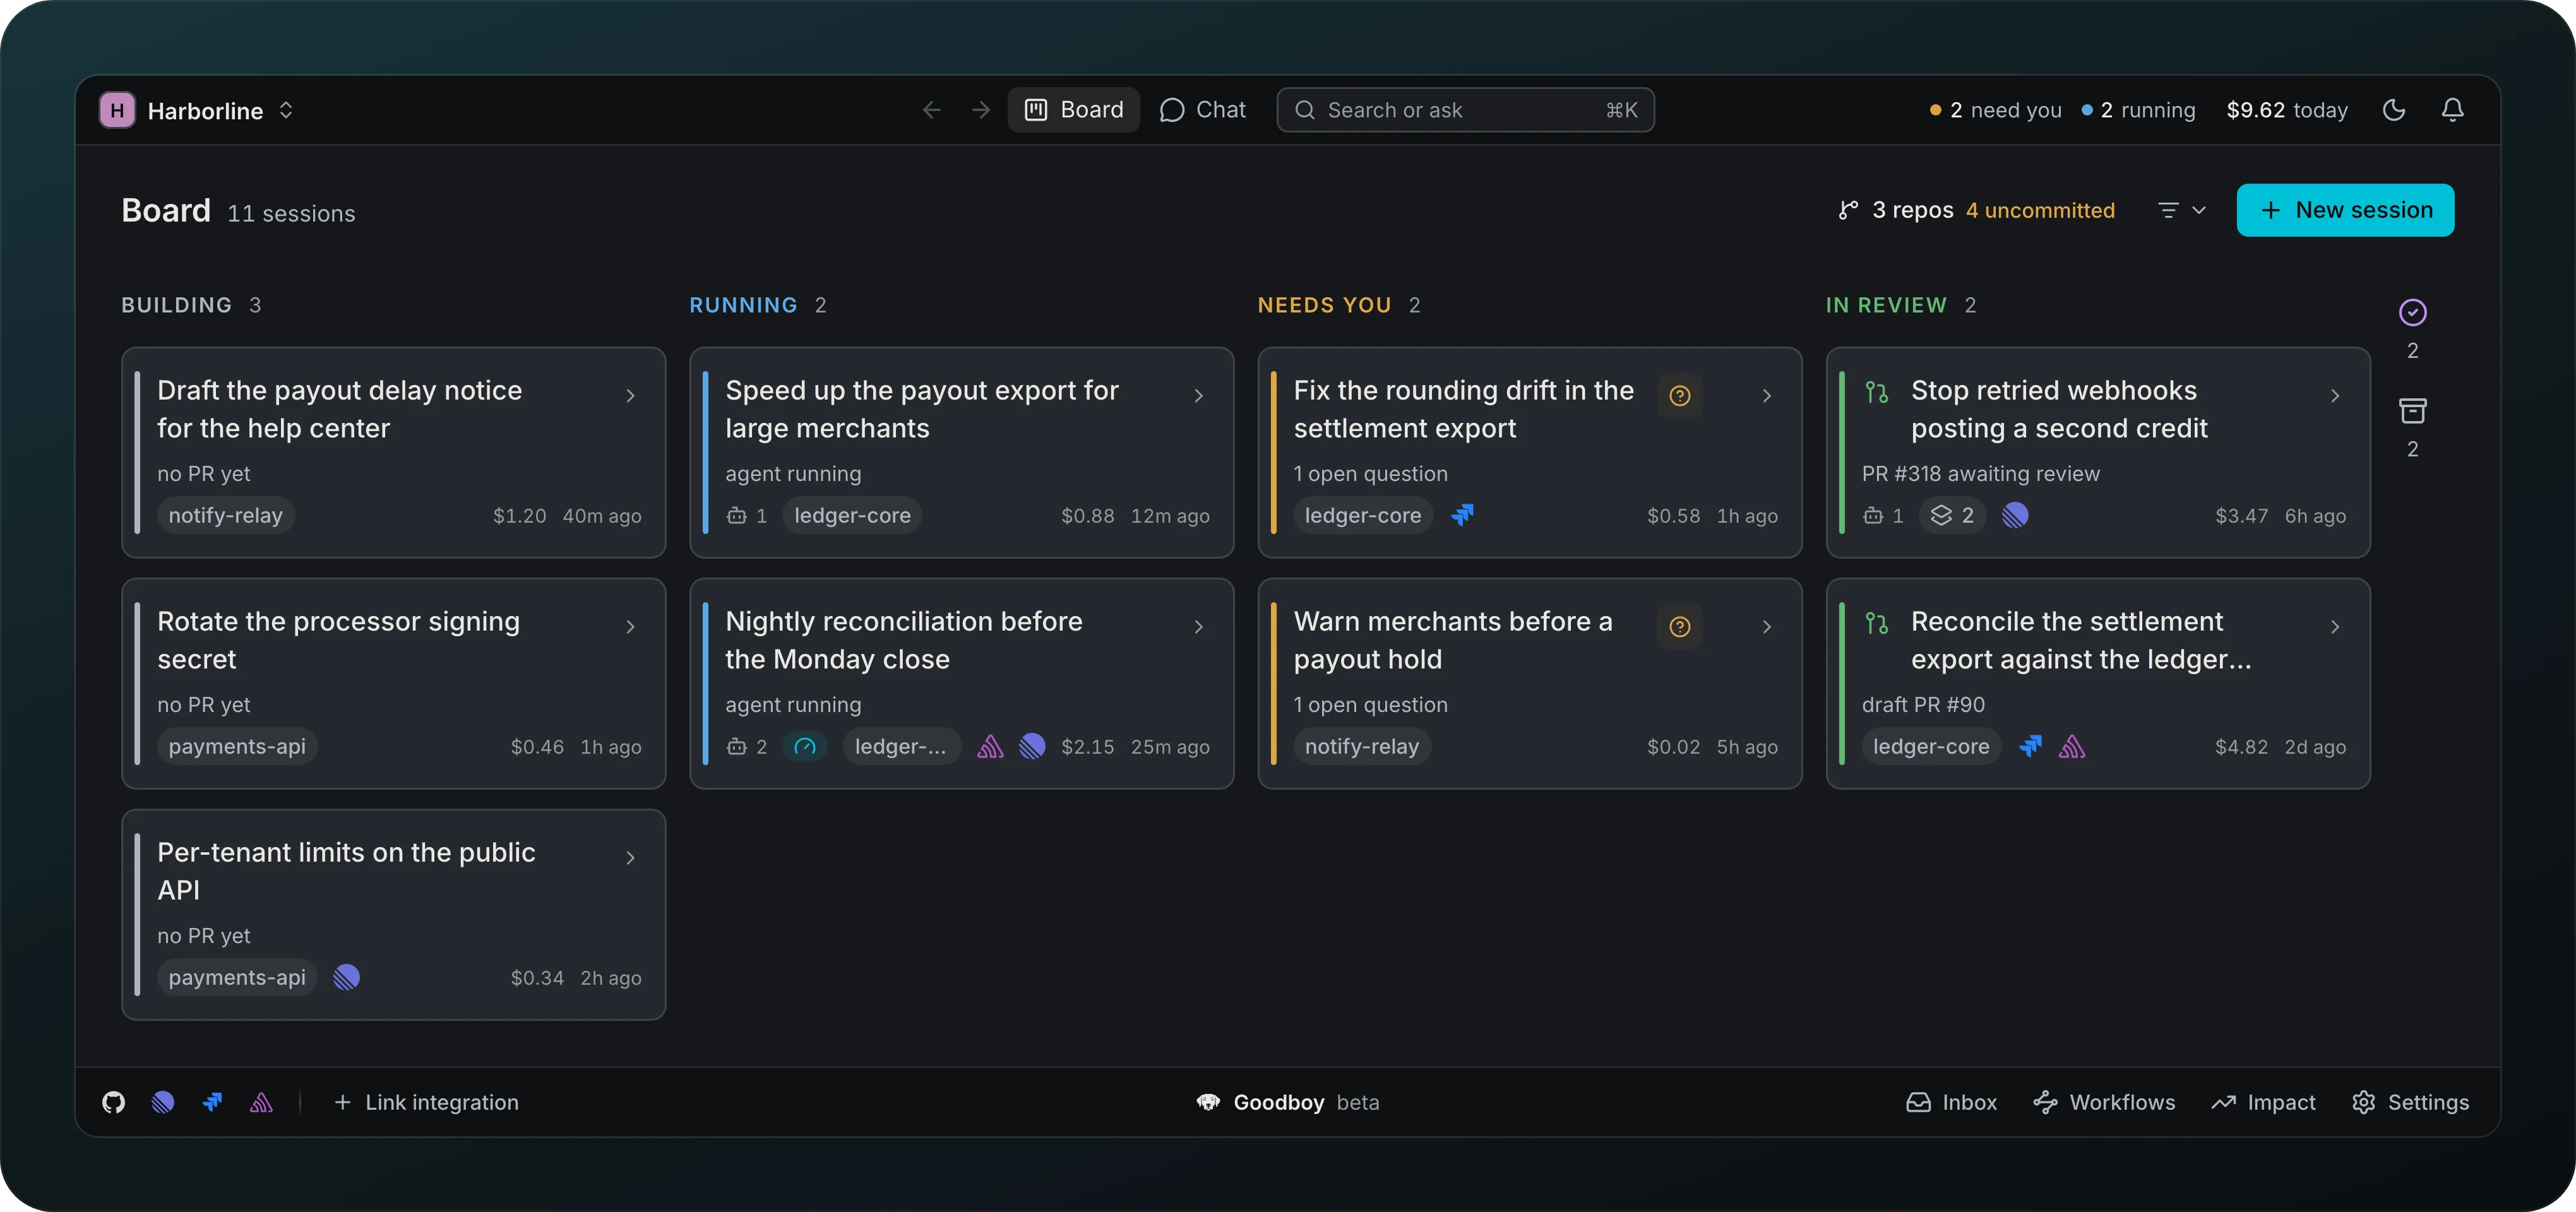Expand the Rotate processor signing secret card chevron
The height and width of the screenshot is (1212, 2576).
pos(630,627)
